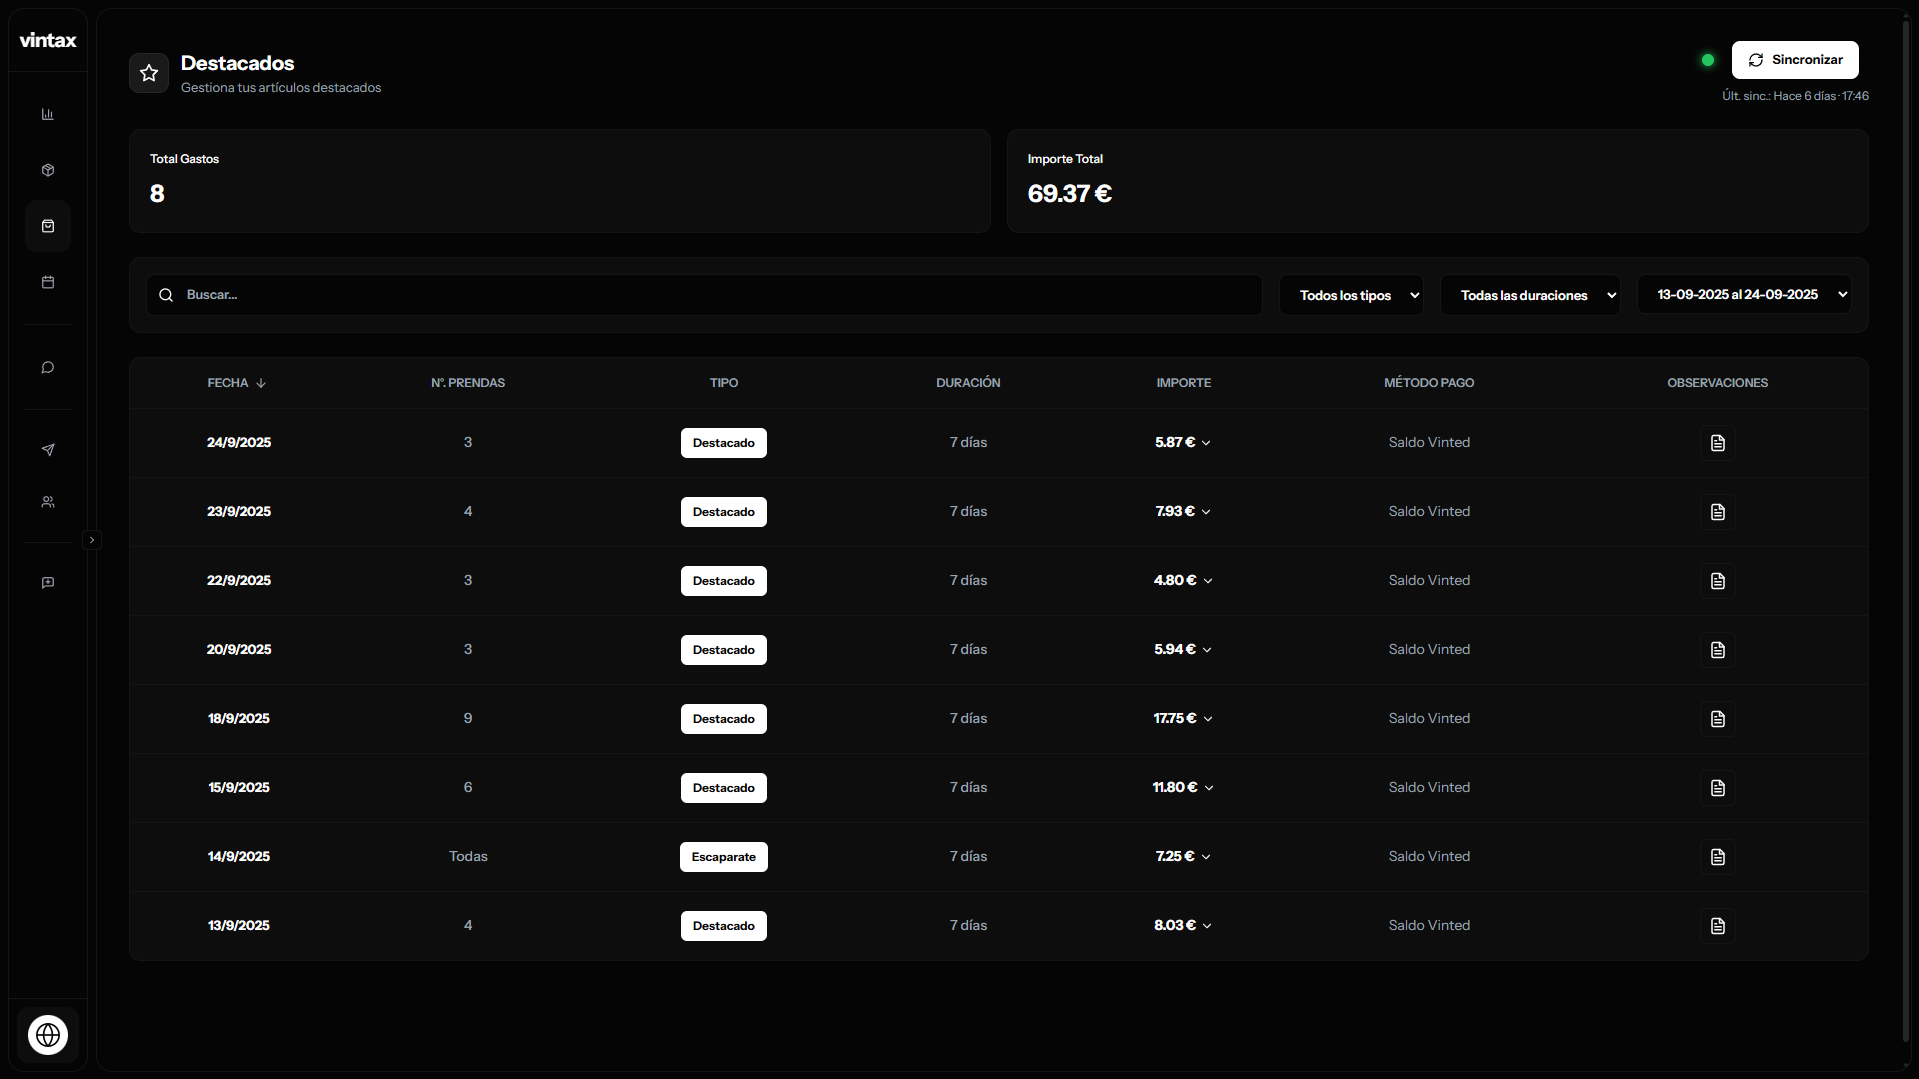
Task: Click the globe language icon
Action: [x=47, y=1035]
